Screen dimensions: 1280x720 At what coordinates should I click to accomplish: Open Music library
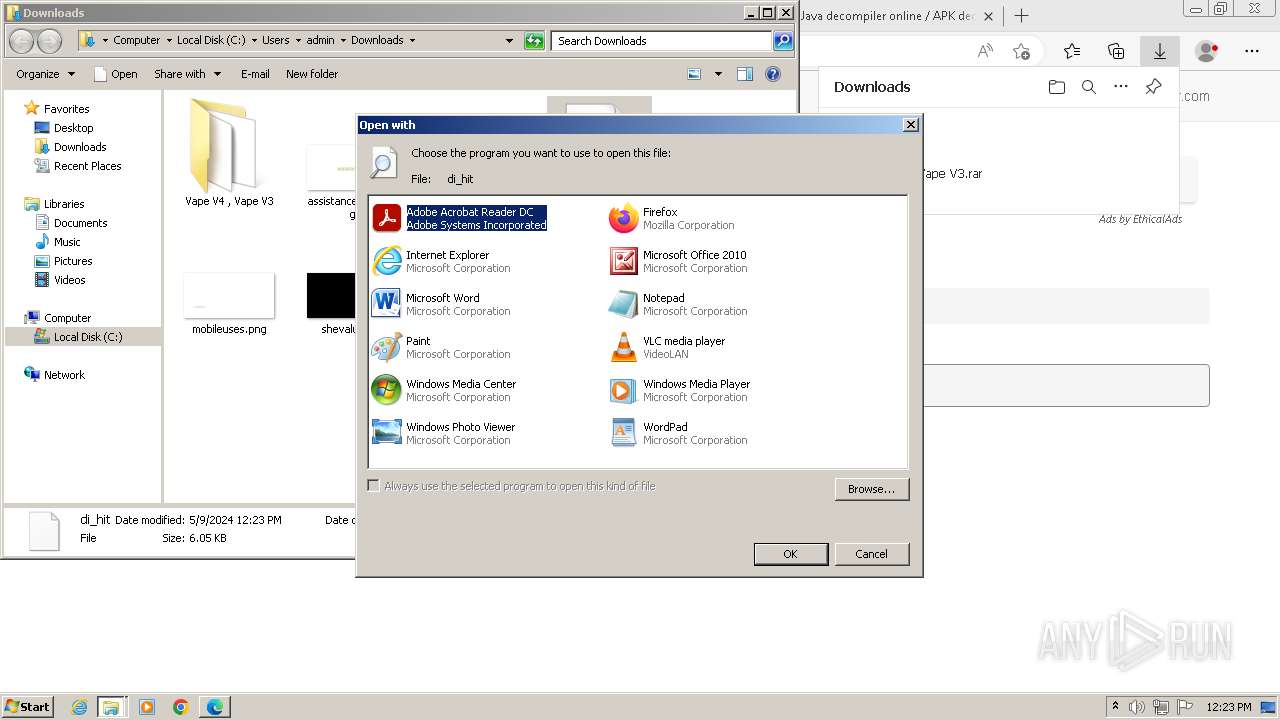coord(57,242)
